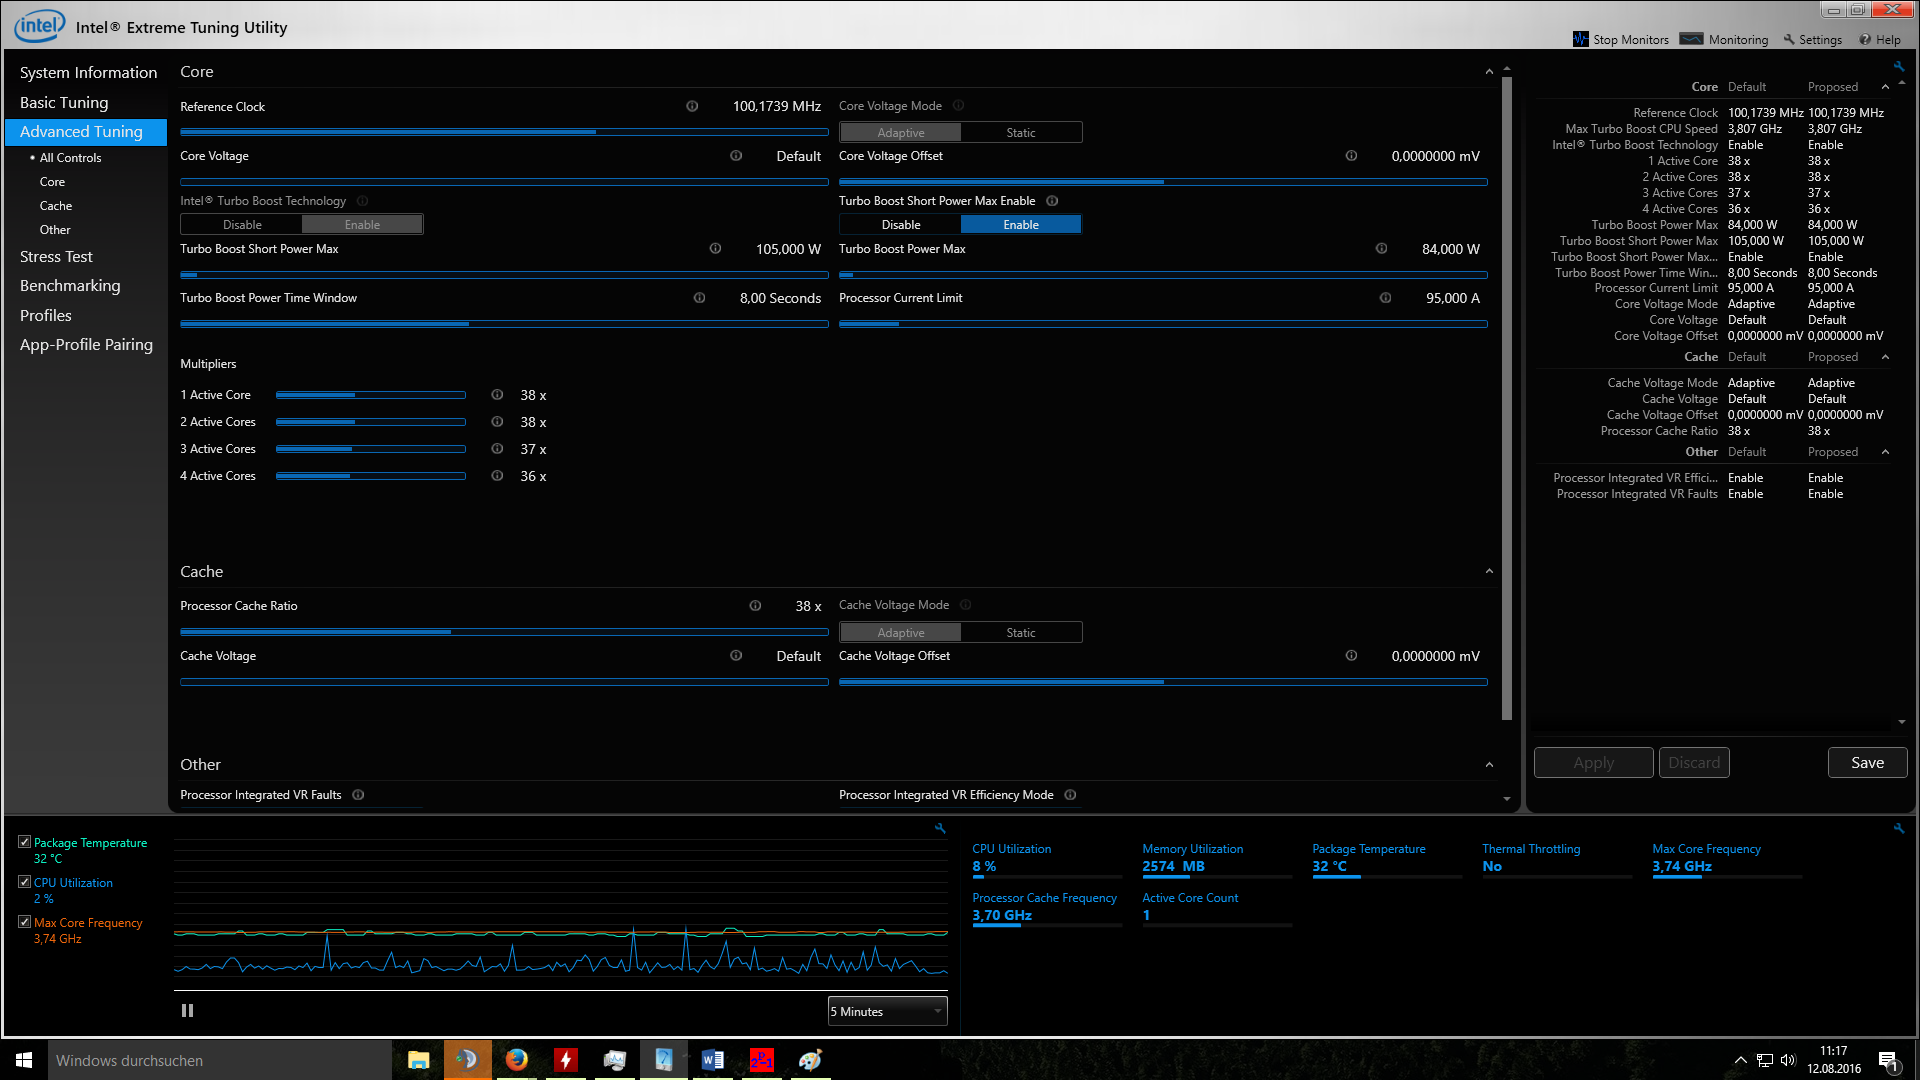Switch to the Benchmarking section
The height and width of the screenshot is (1080, 1920).
70,286
